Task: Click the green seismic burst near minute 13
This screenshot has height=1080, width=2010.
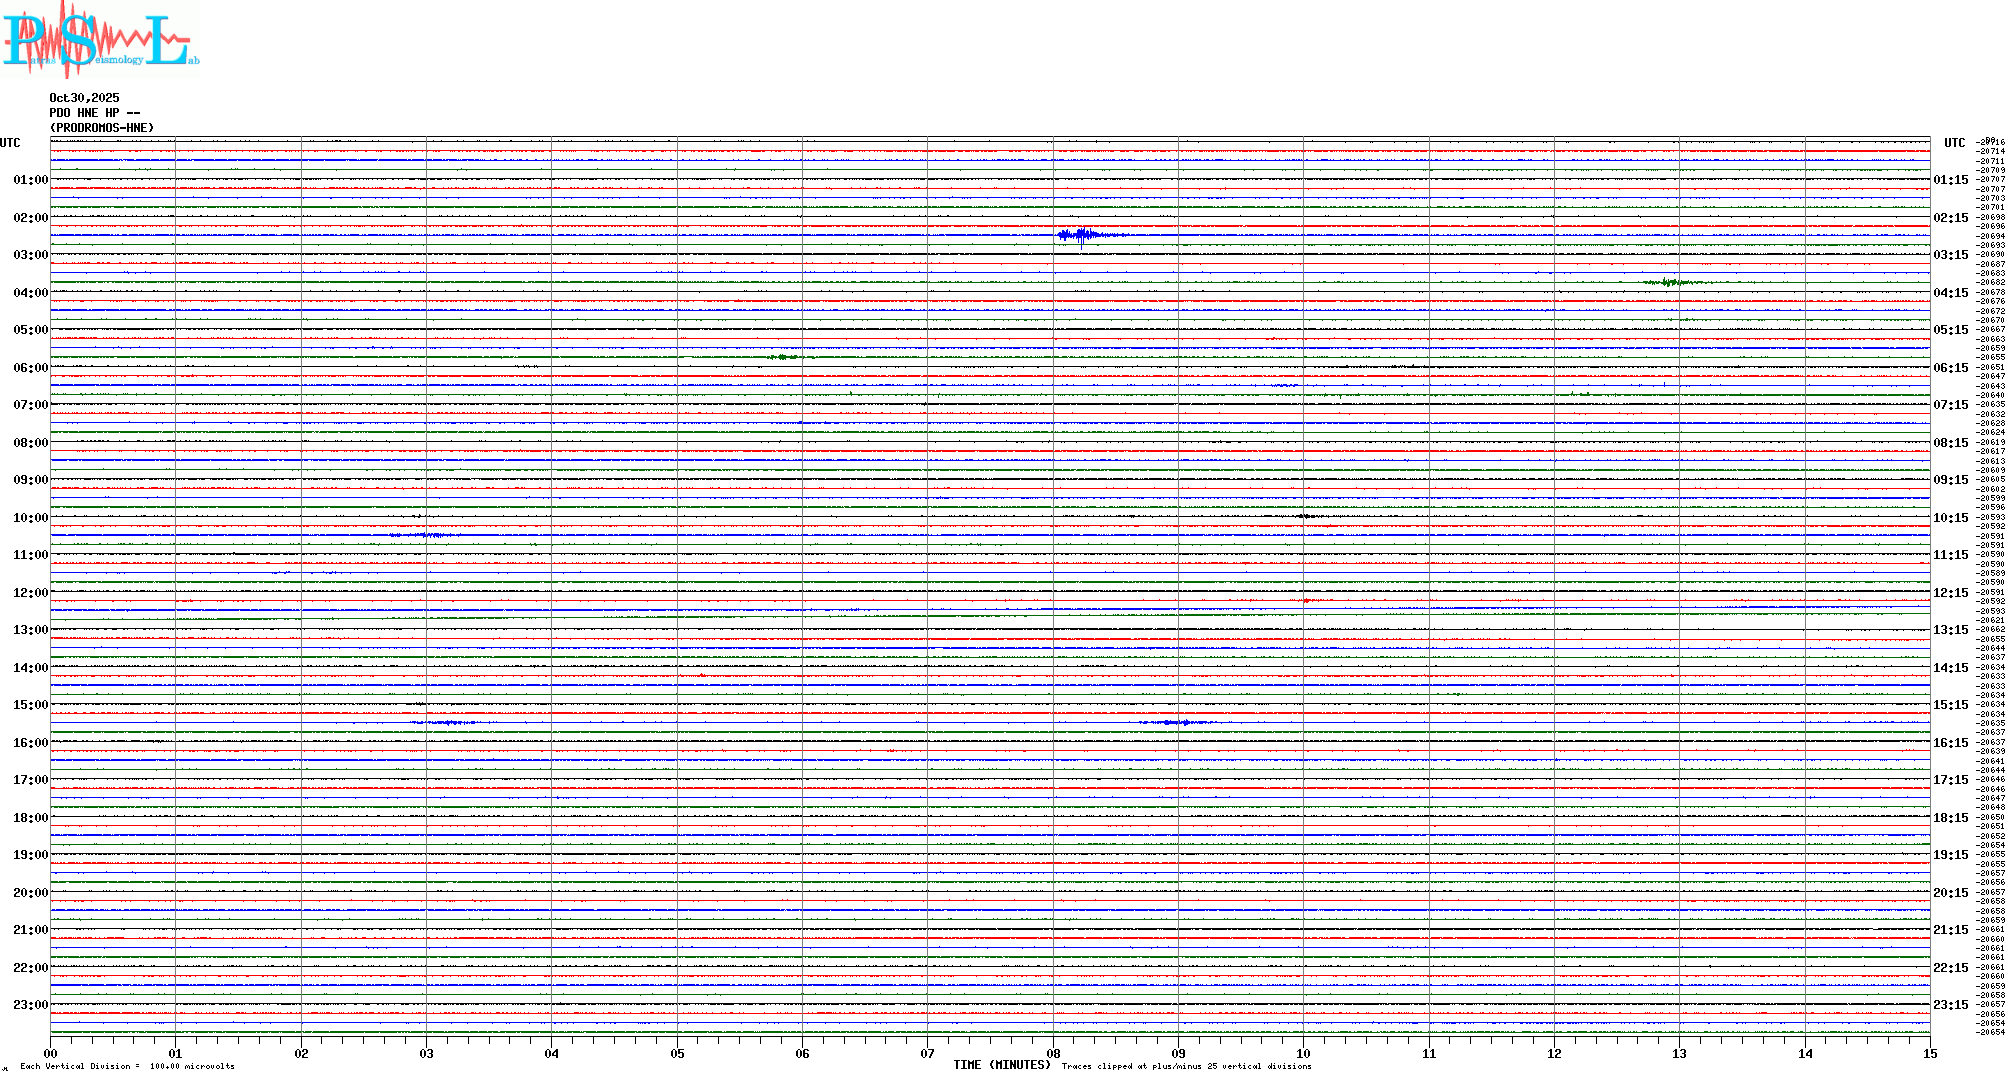Action: 1668,282
